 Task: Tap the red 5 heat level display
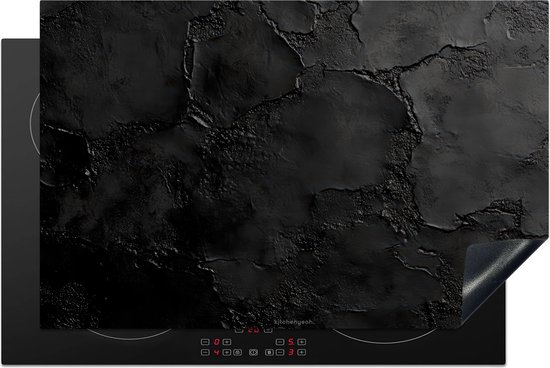pyautogui.click(x=291, y=342)
